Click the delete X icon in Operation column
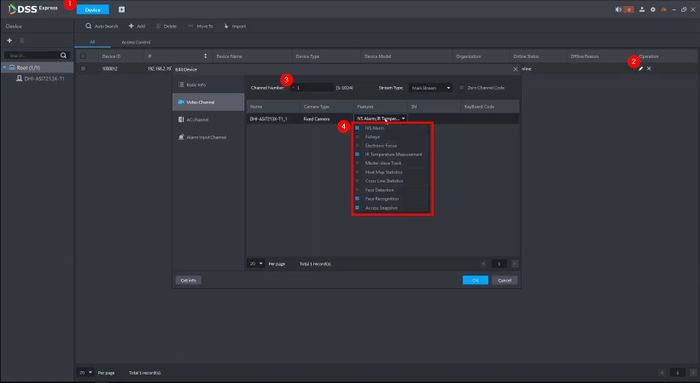700x383 pixels. [x=649, y=69]
